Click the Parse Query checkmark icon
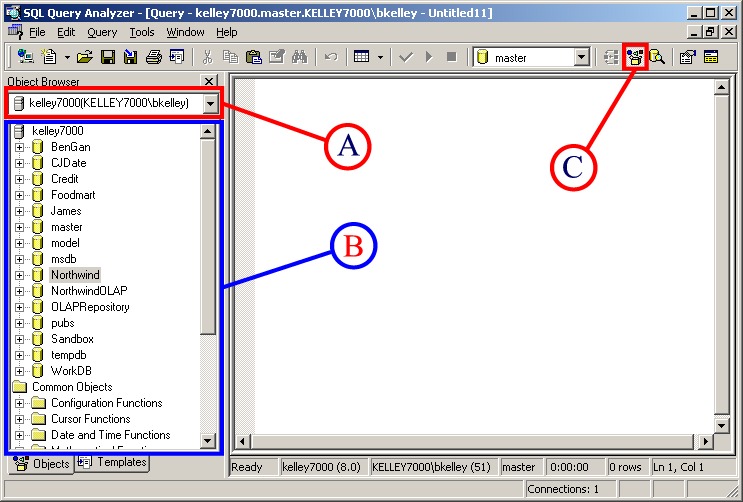 [x=406, y=57]
